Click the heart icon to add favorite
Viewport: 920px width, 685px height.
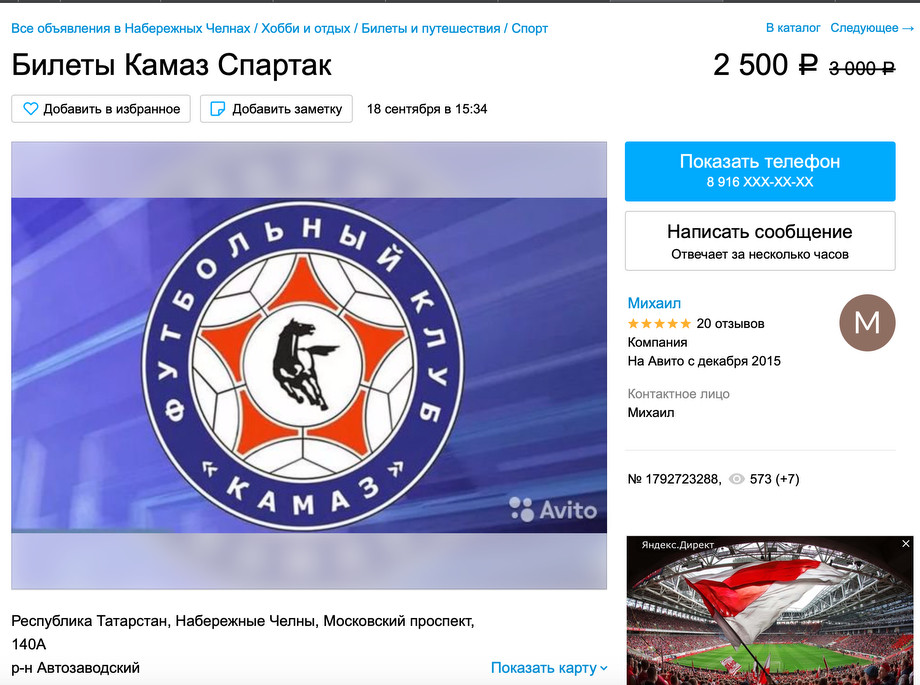tap(31, 109)
